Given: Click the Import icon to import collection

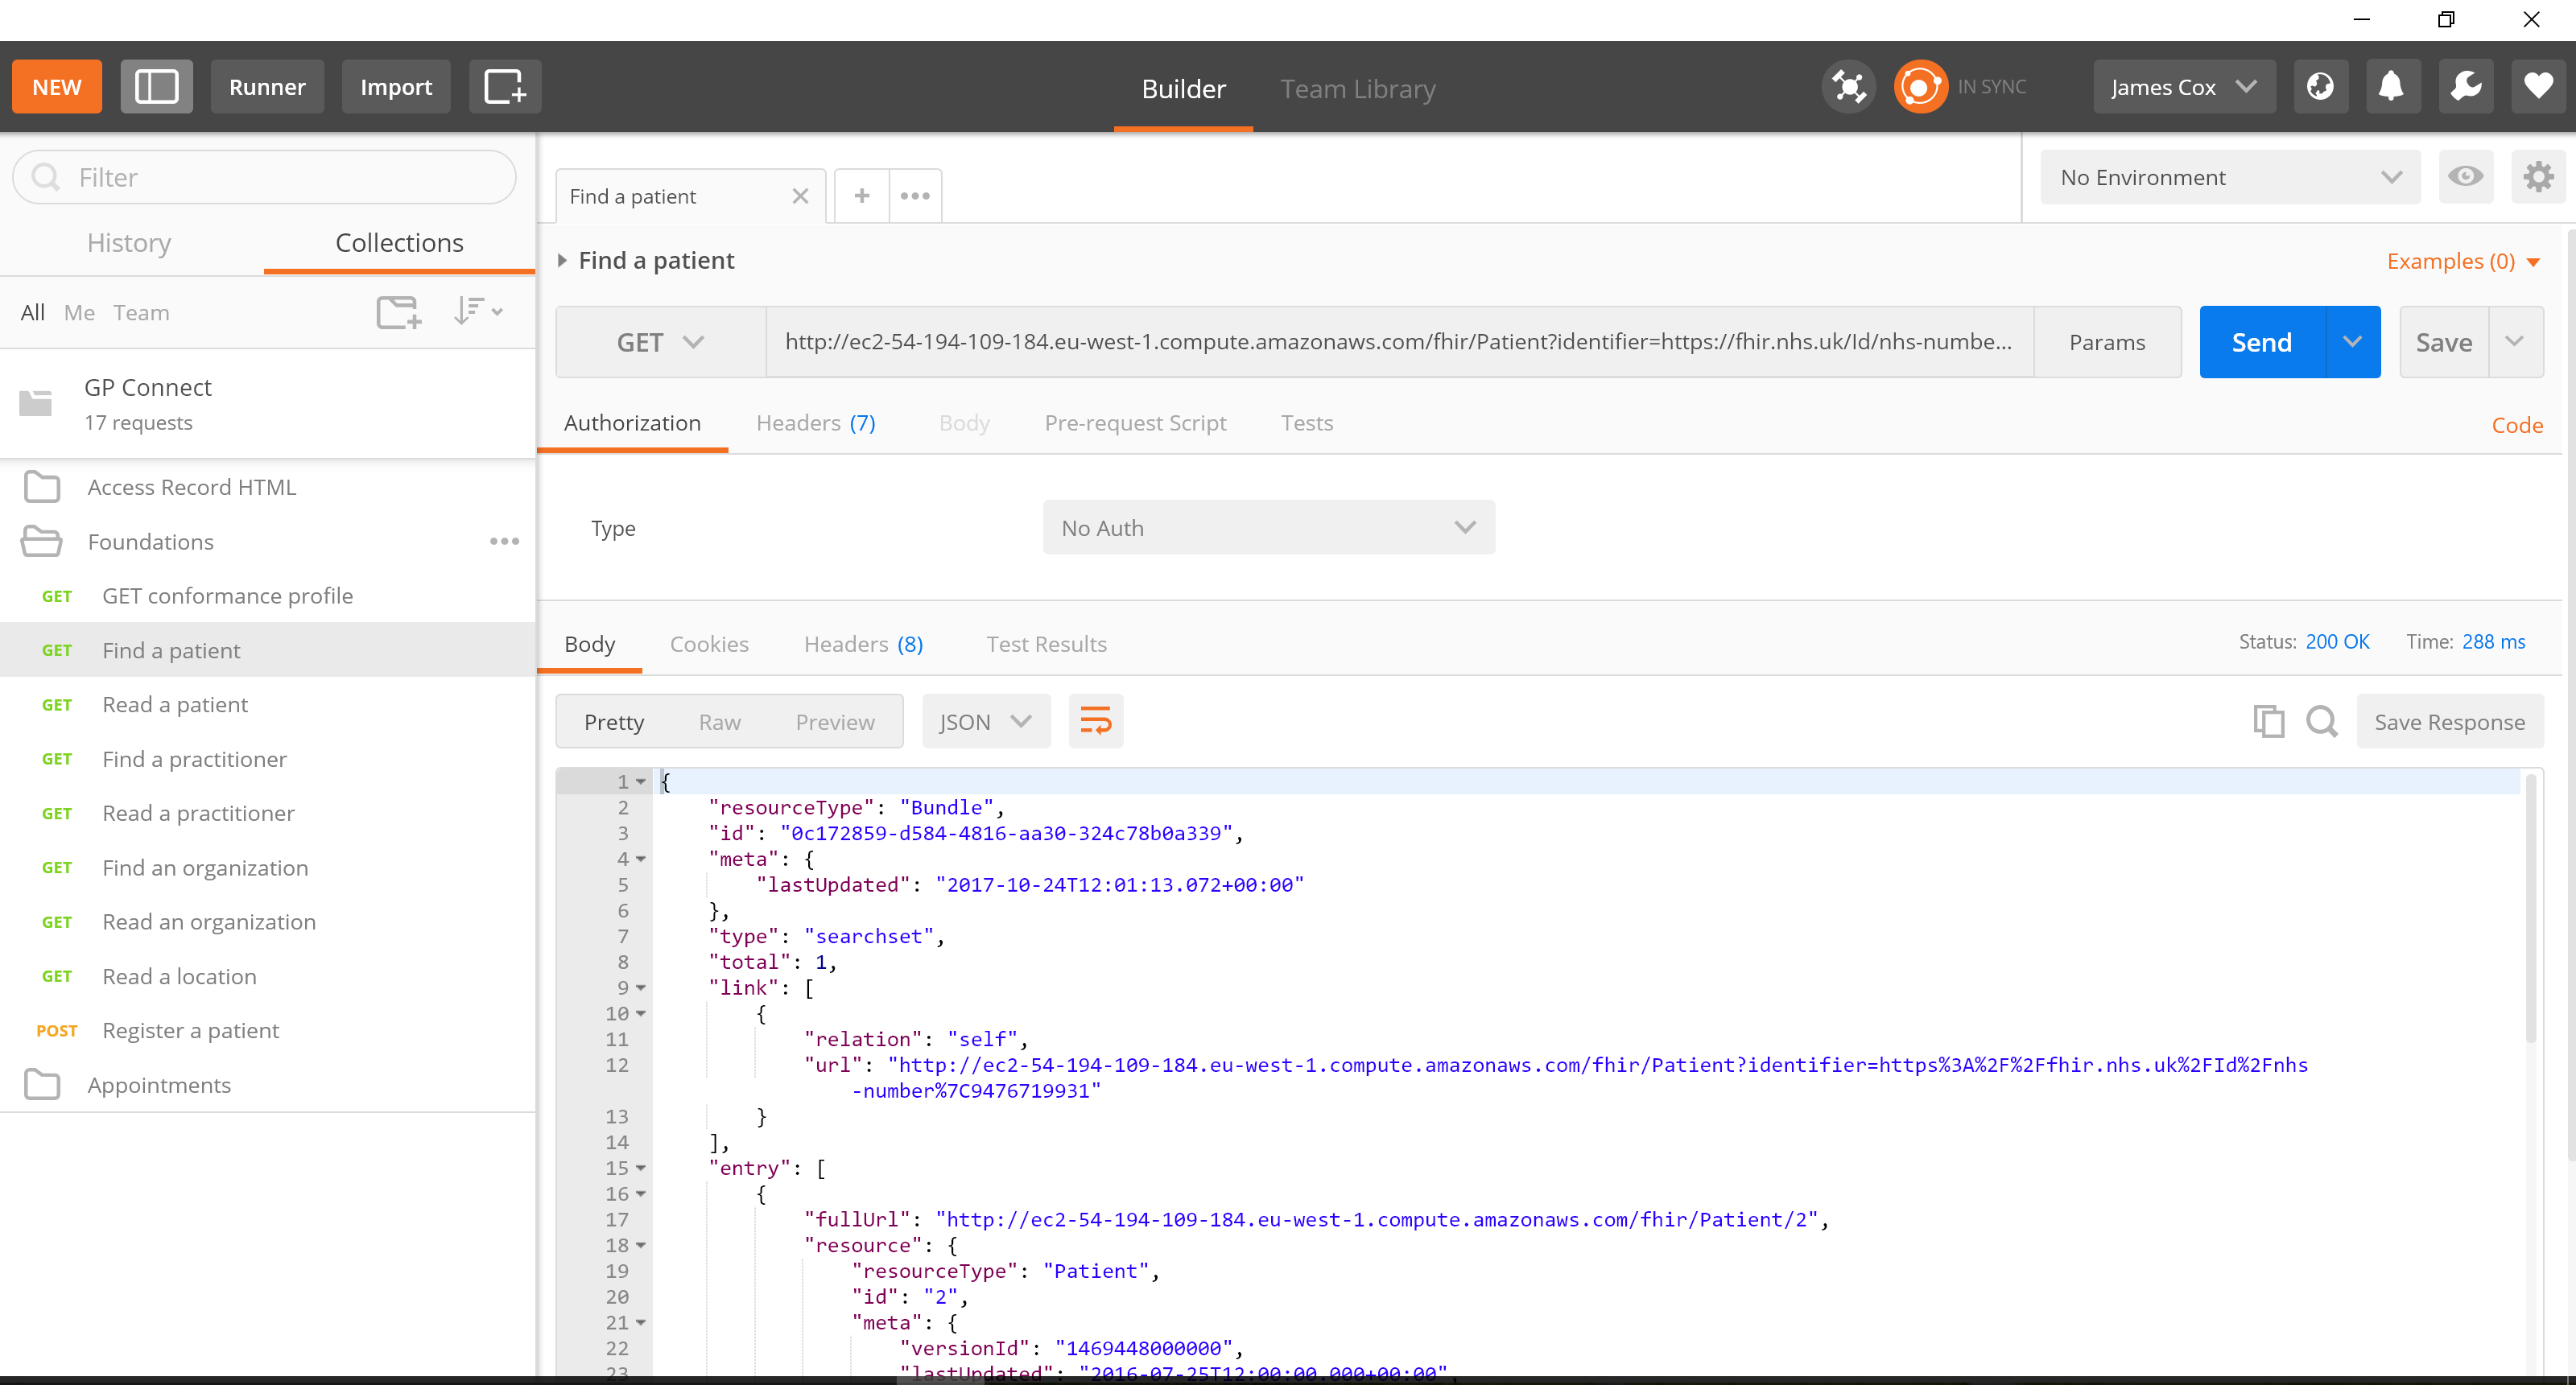Looking at the screenshot, I should tap(394, 87).
